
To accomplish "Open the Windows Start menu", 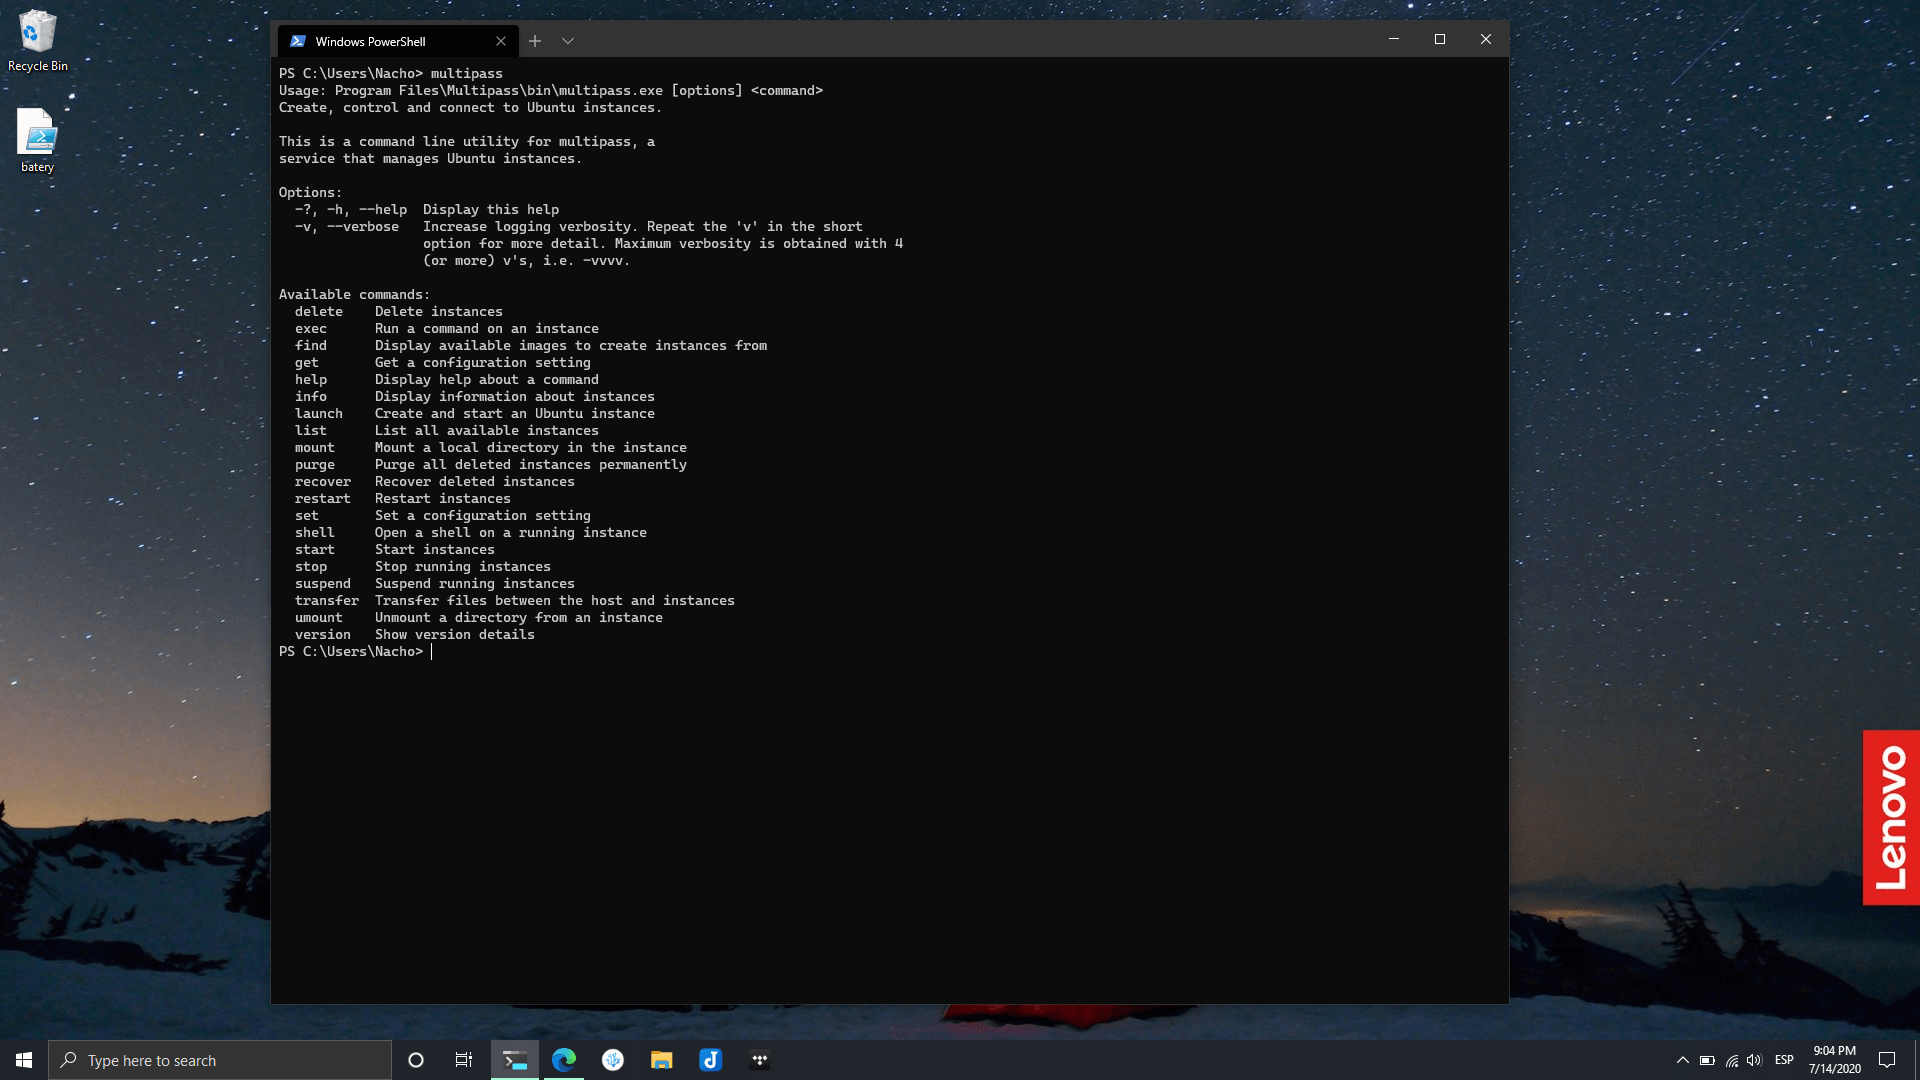I will coord(24,1060).
